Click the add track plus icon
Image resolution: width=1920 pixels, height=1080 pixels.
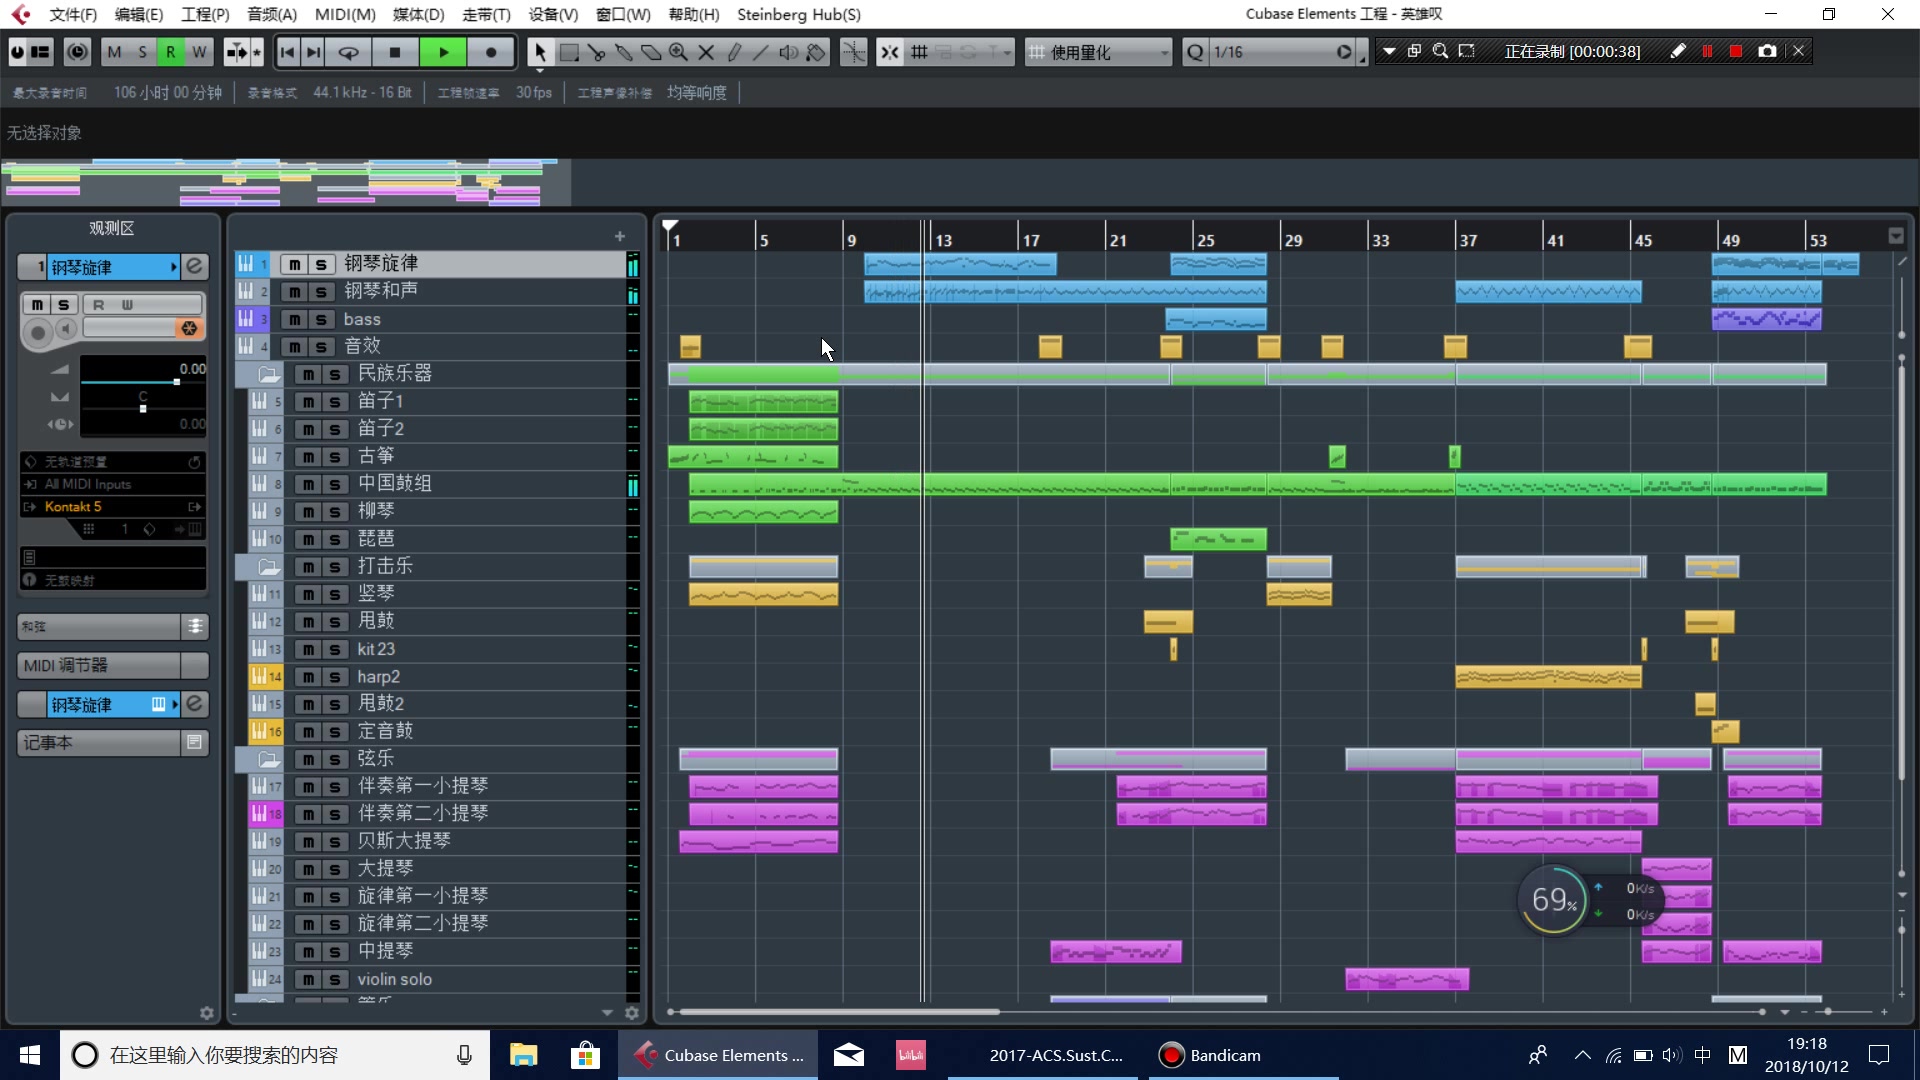620,236
